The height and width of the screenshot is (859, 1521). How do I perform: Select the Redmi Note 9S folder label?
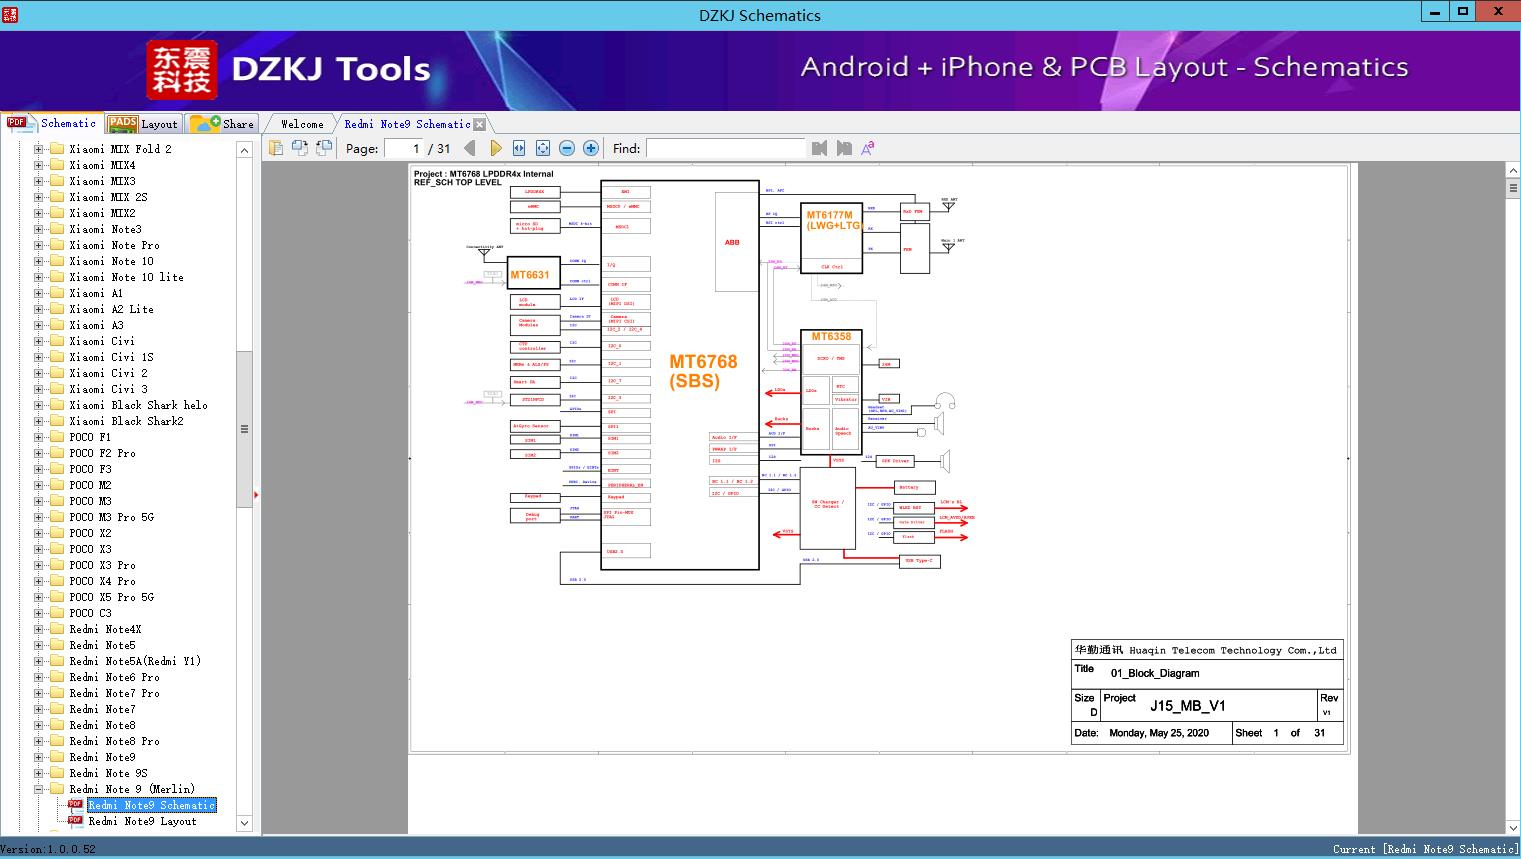tap(108, 773)
